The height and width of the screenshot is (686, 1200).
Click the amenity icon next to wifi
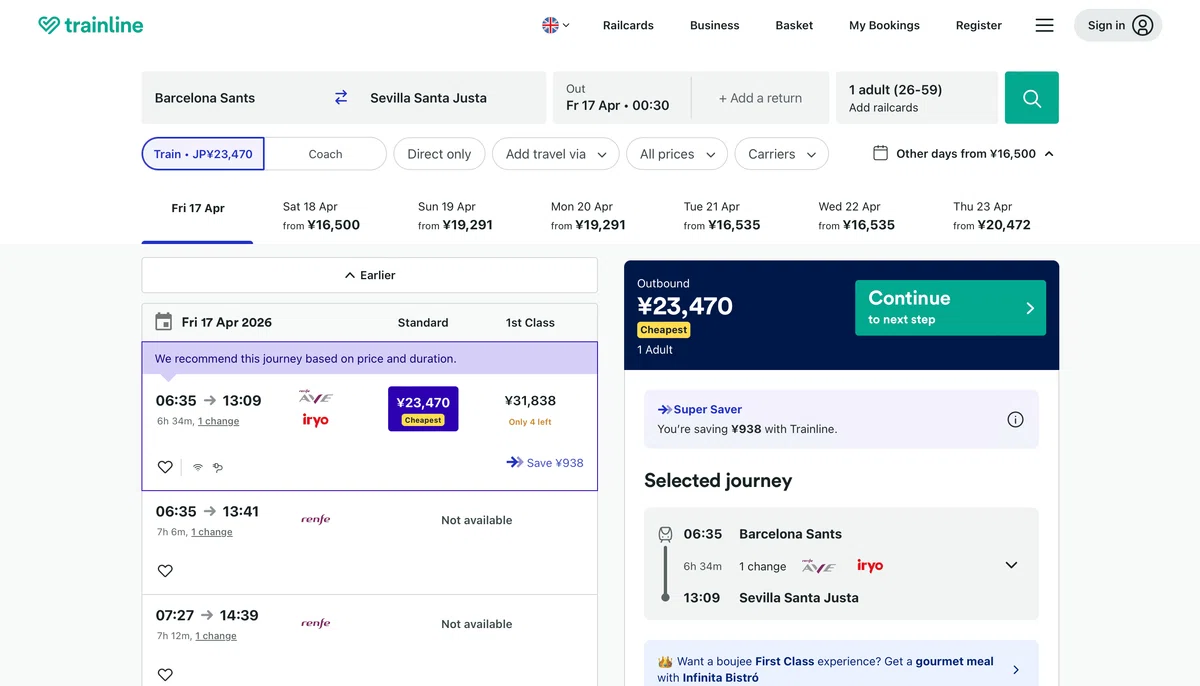pyautogui.click(x=217, y=467)
